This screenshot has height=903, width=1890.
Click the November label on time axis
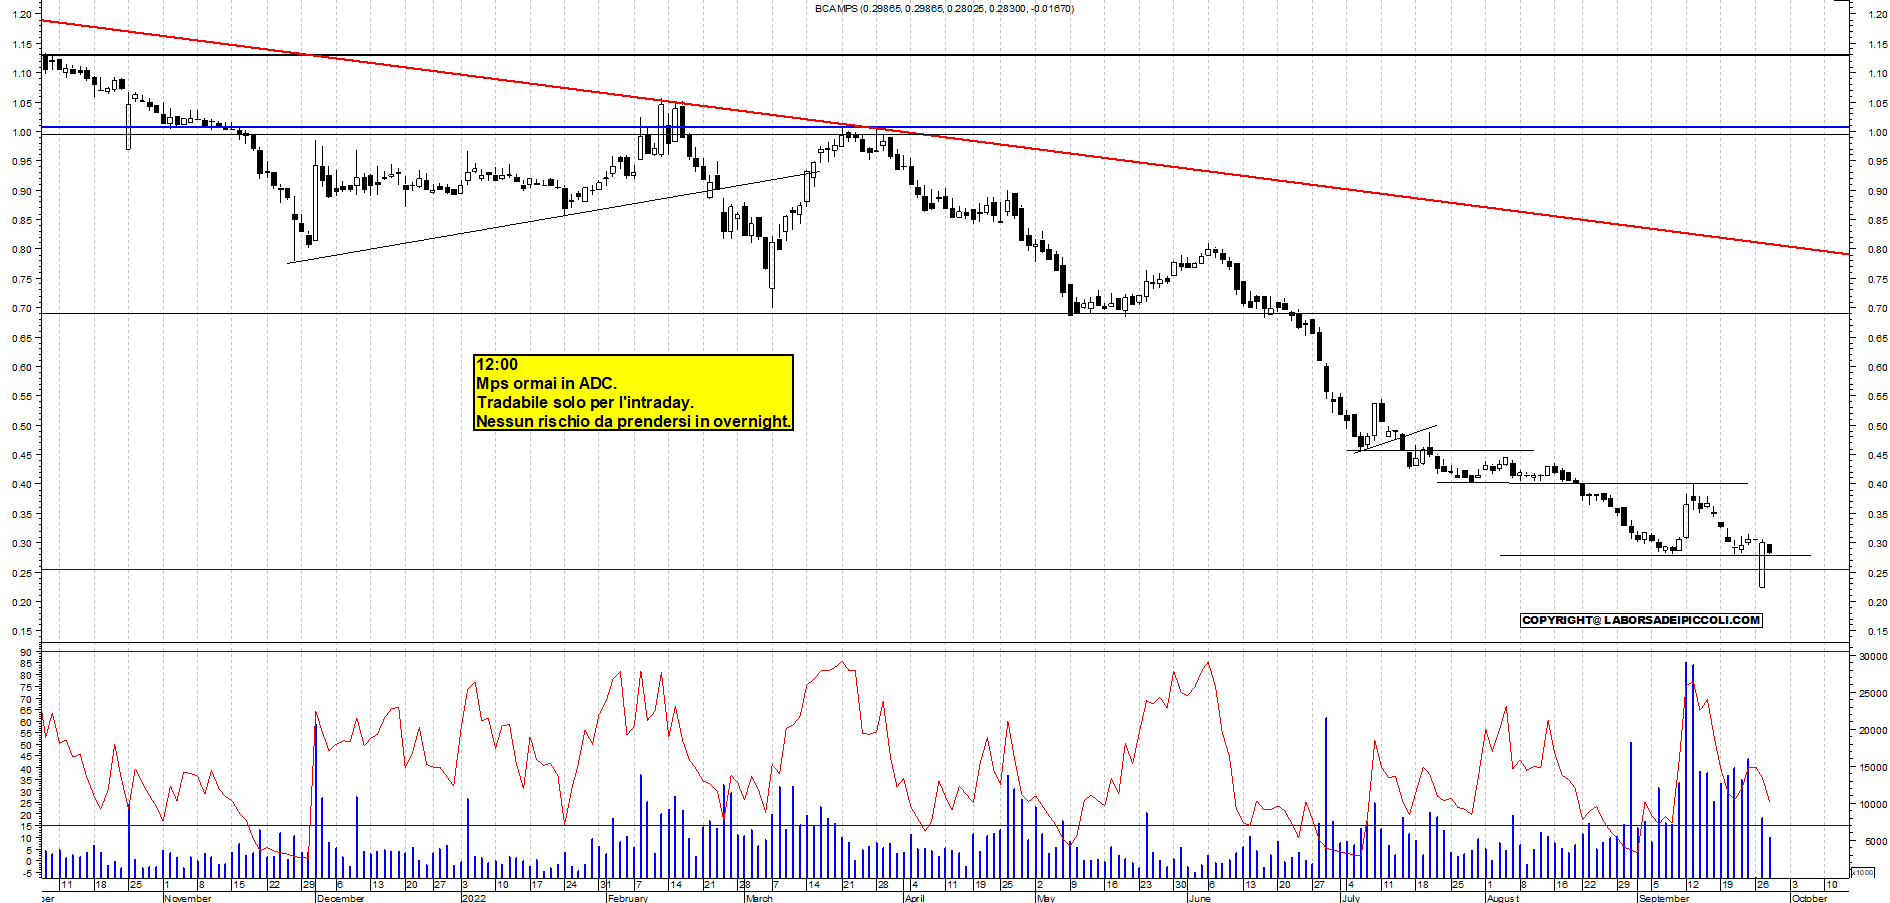click(188, 898)
